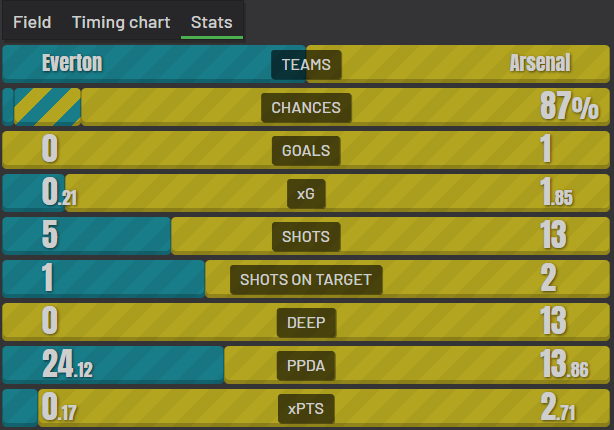Image resolution: width=614 pixels, height=430 pixels.
Task: Select the xPTS stat label
Action: (306, 409)
